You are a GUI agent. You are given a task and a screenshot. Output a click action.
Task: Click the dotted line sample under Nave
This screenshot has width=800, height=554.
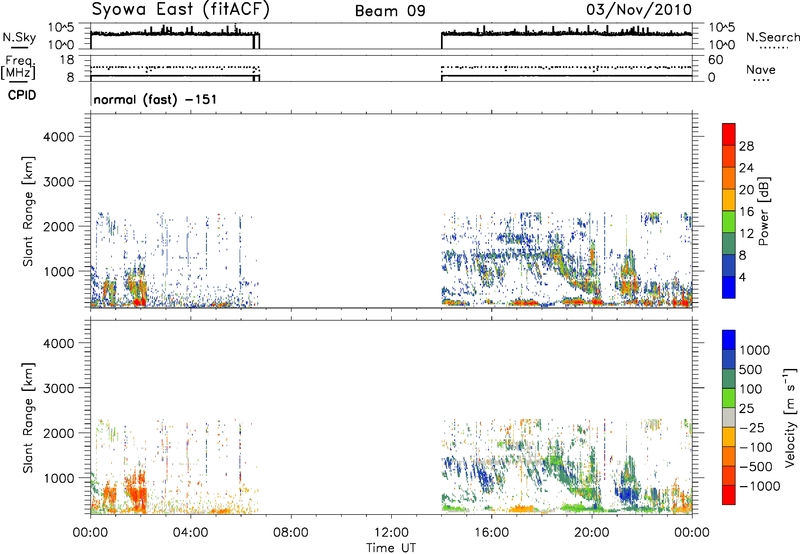pyautogui.click(x=761, y=80)
